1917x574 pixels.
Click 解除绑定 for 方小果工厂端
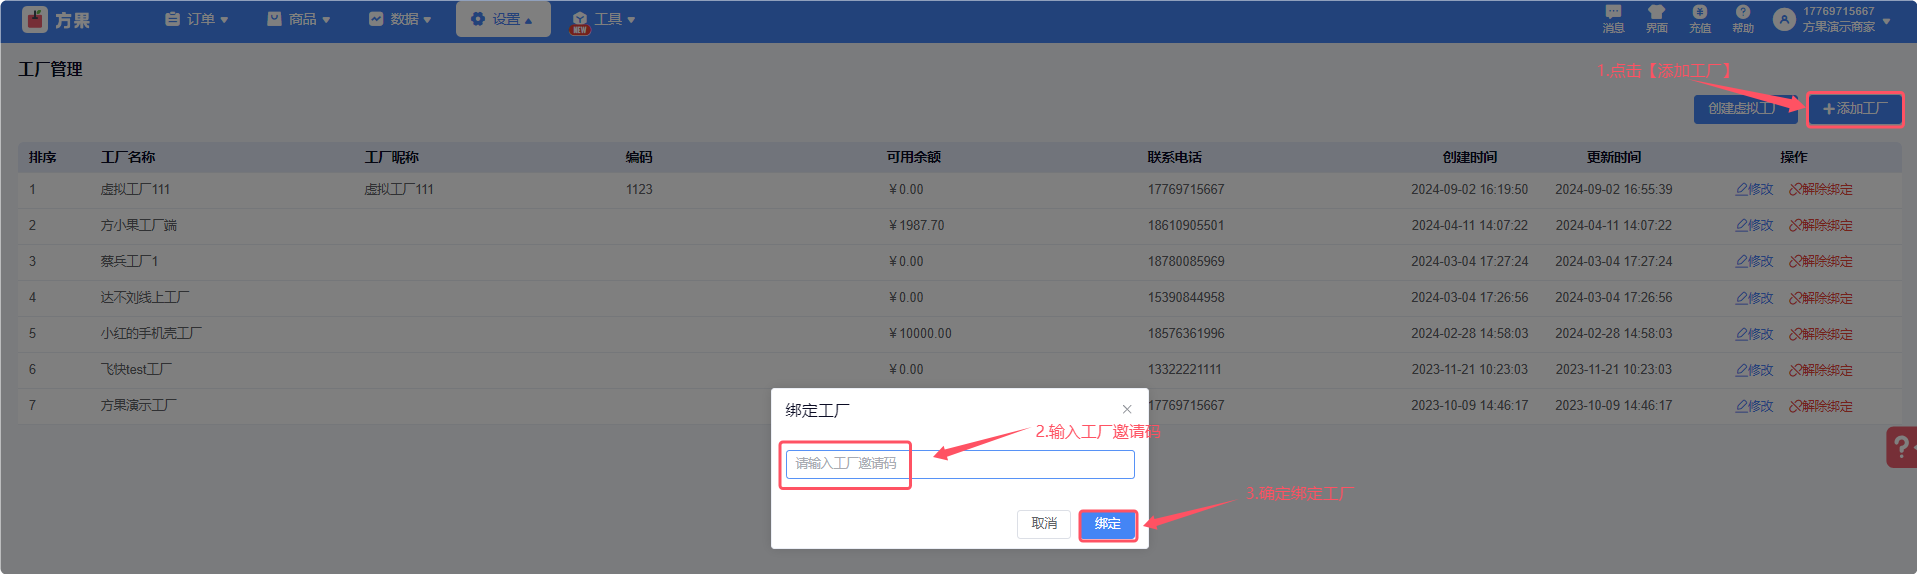pos(1821,225)
